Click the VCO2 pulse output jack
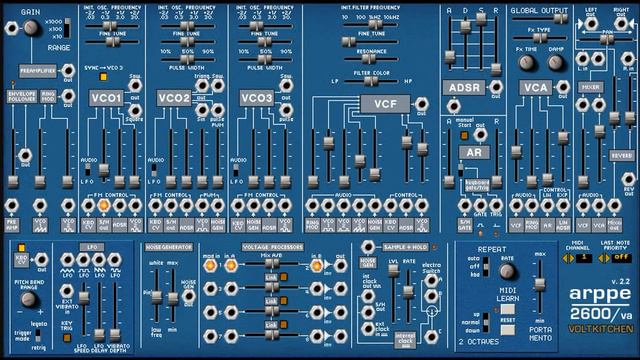Image resolution: width=640 pixels, height=360 pixels. [218, 110]
